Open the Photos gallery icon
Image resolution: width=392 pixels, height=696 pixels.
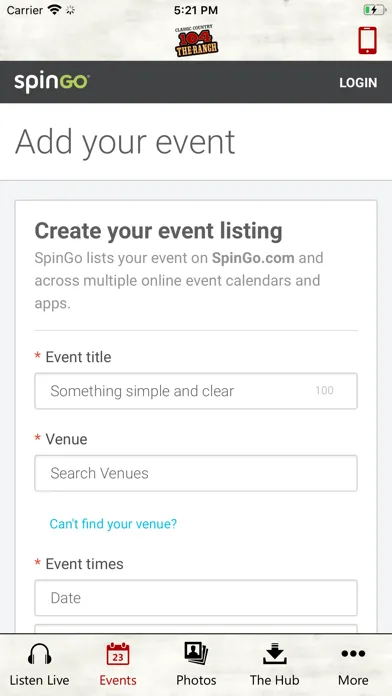click(x=196, y=653)
